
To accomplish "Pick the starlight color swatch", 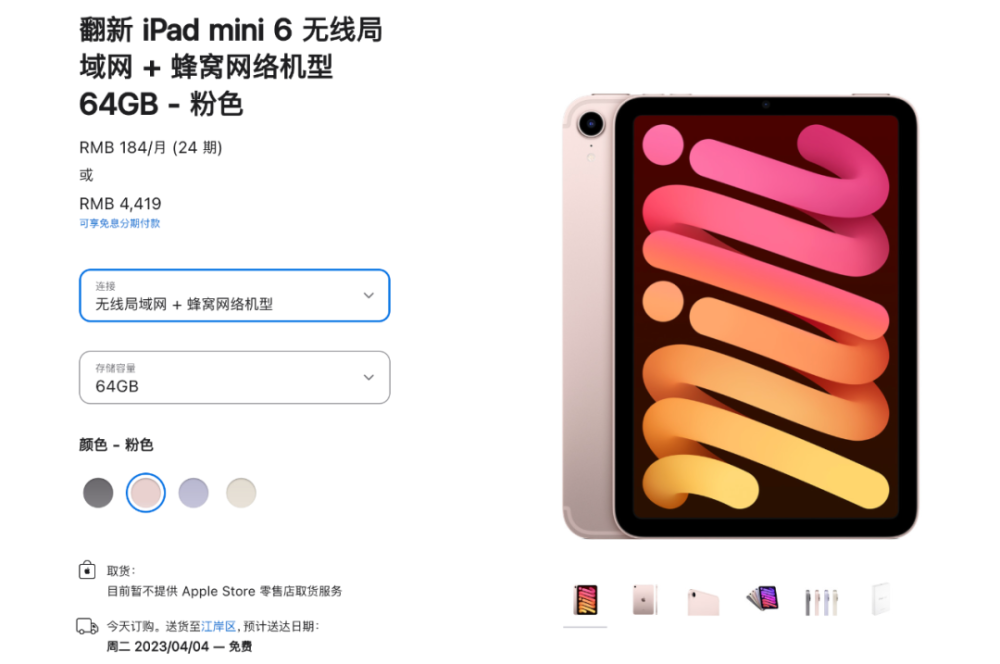I will coord(241,493).
